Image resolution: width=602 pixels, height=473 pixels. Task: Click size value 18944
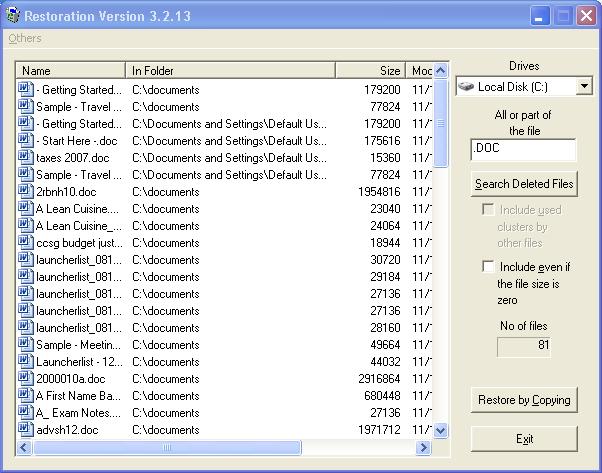(385, 243)
